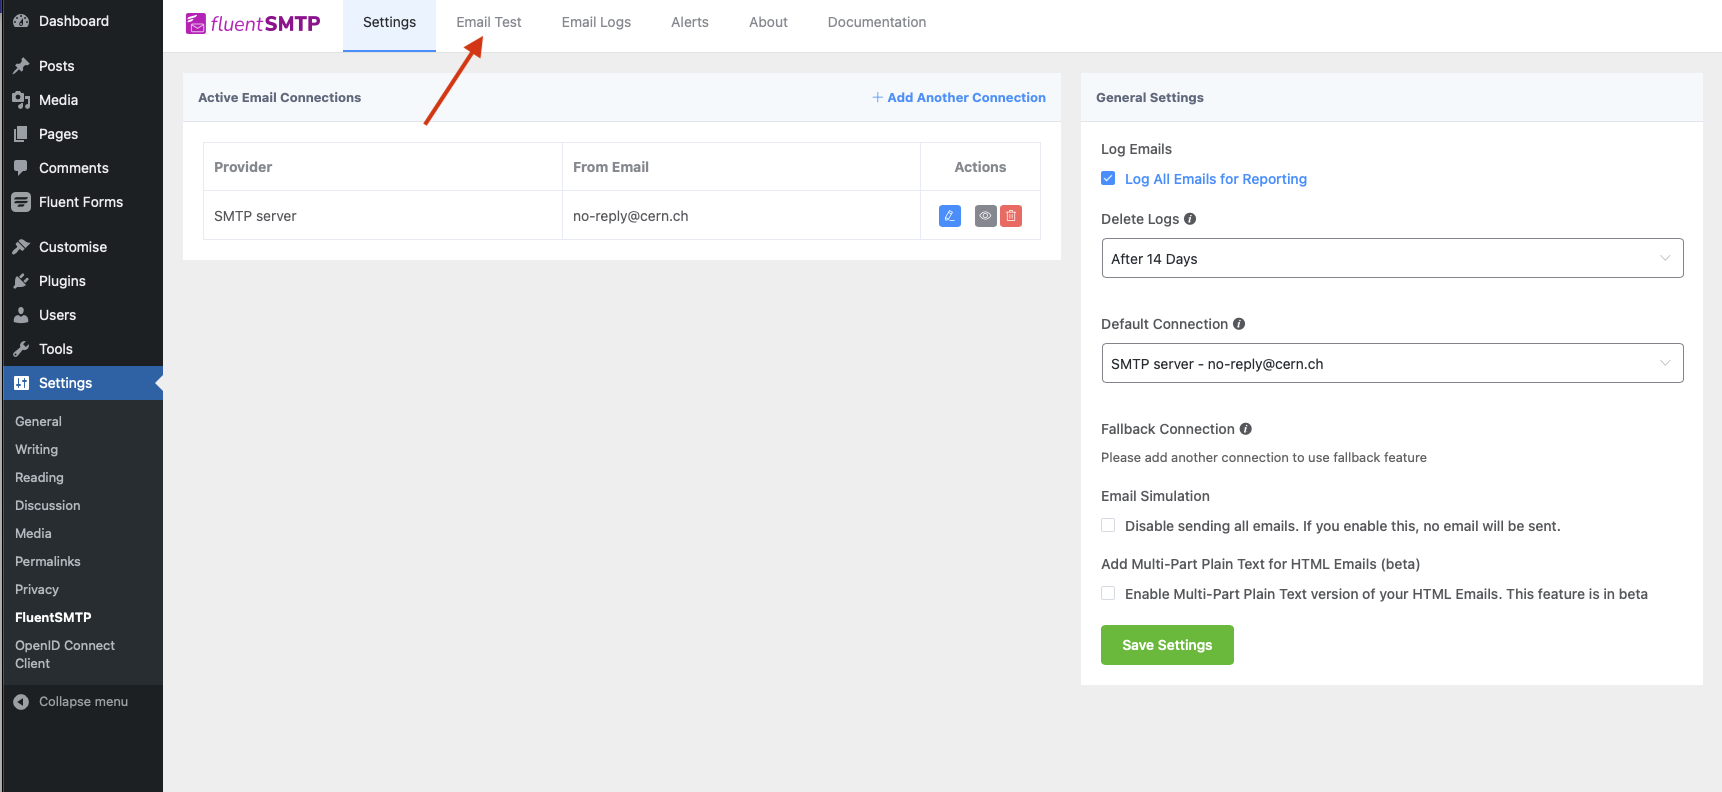Click the Plugins plug icon

(21, 281)
